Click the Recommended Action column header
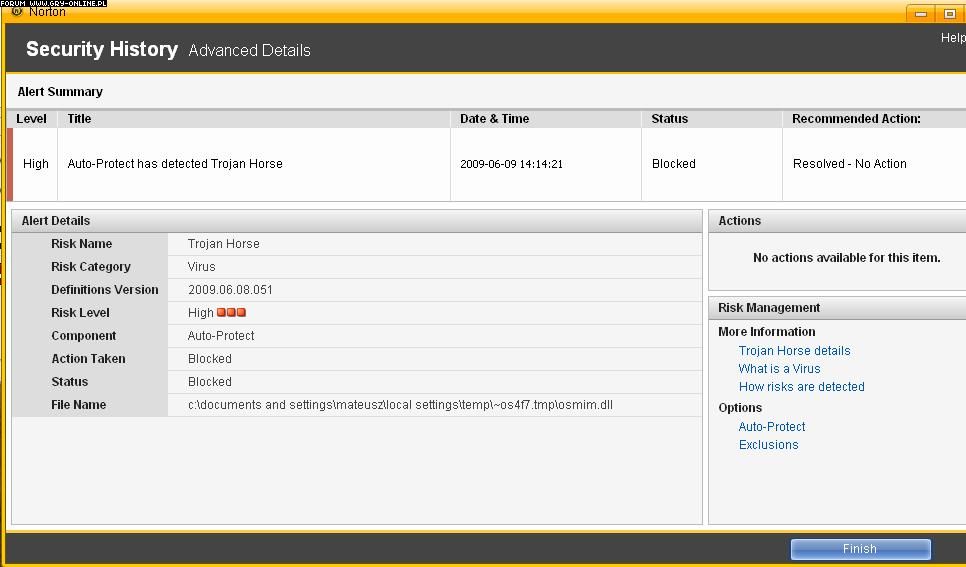The image size is (966, 567). (855, 119)
